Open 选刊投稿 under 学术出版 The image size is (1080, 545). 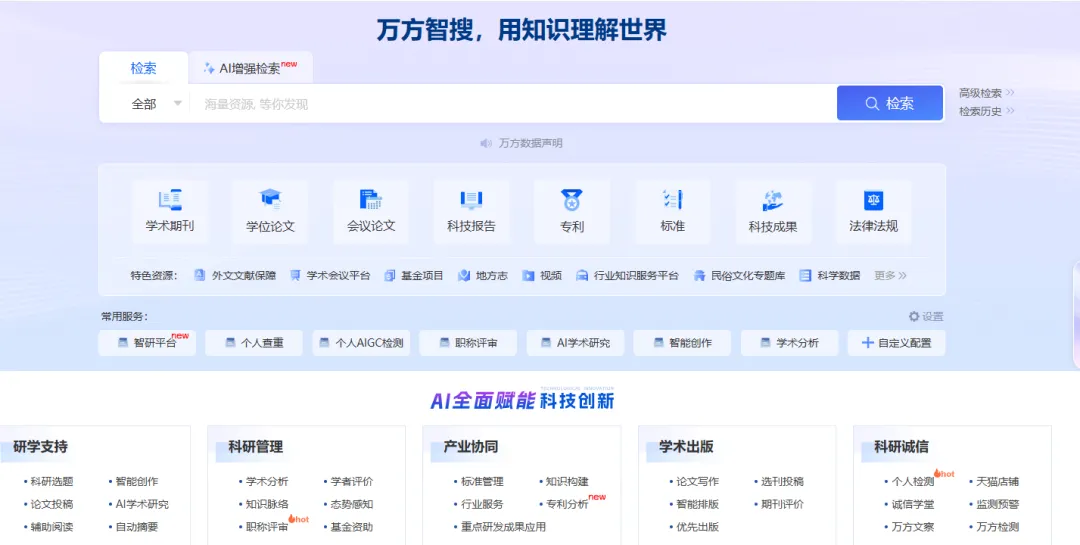782,482
